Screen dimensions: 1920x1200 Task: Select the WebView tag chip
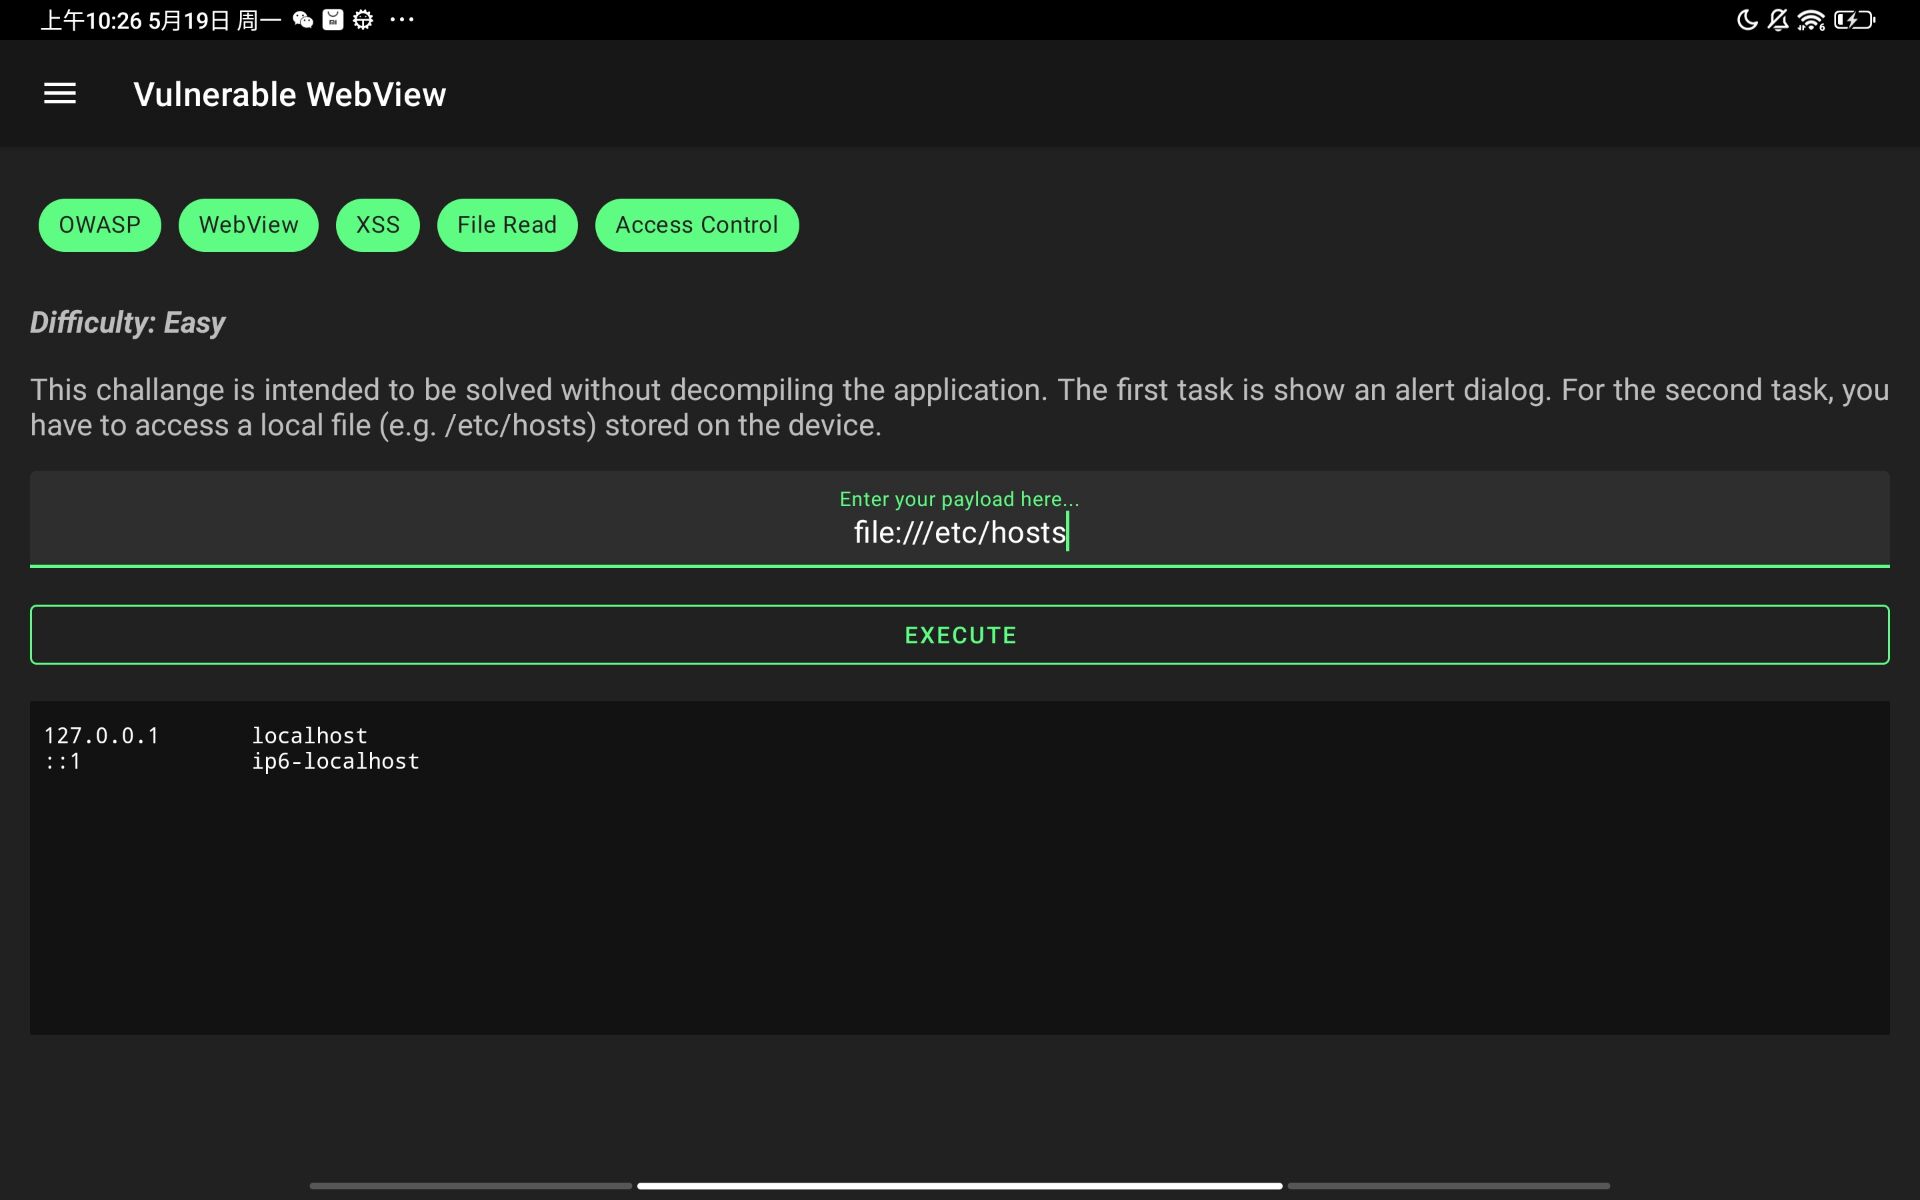(248, 225)
